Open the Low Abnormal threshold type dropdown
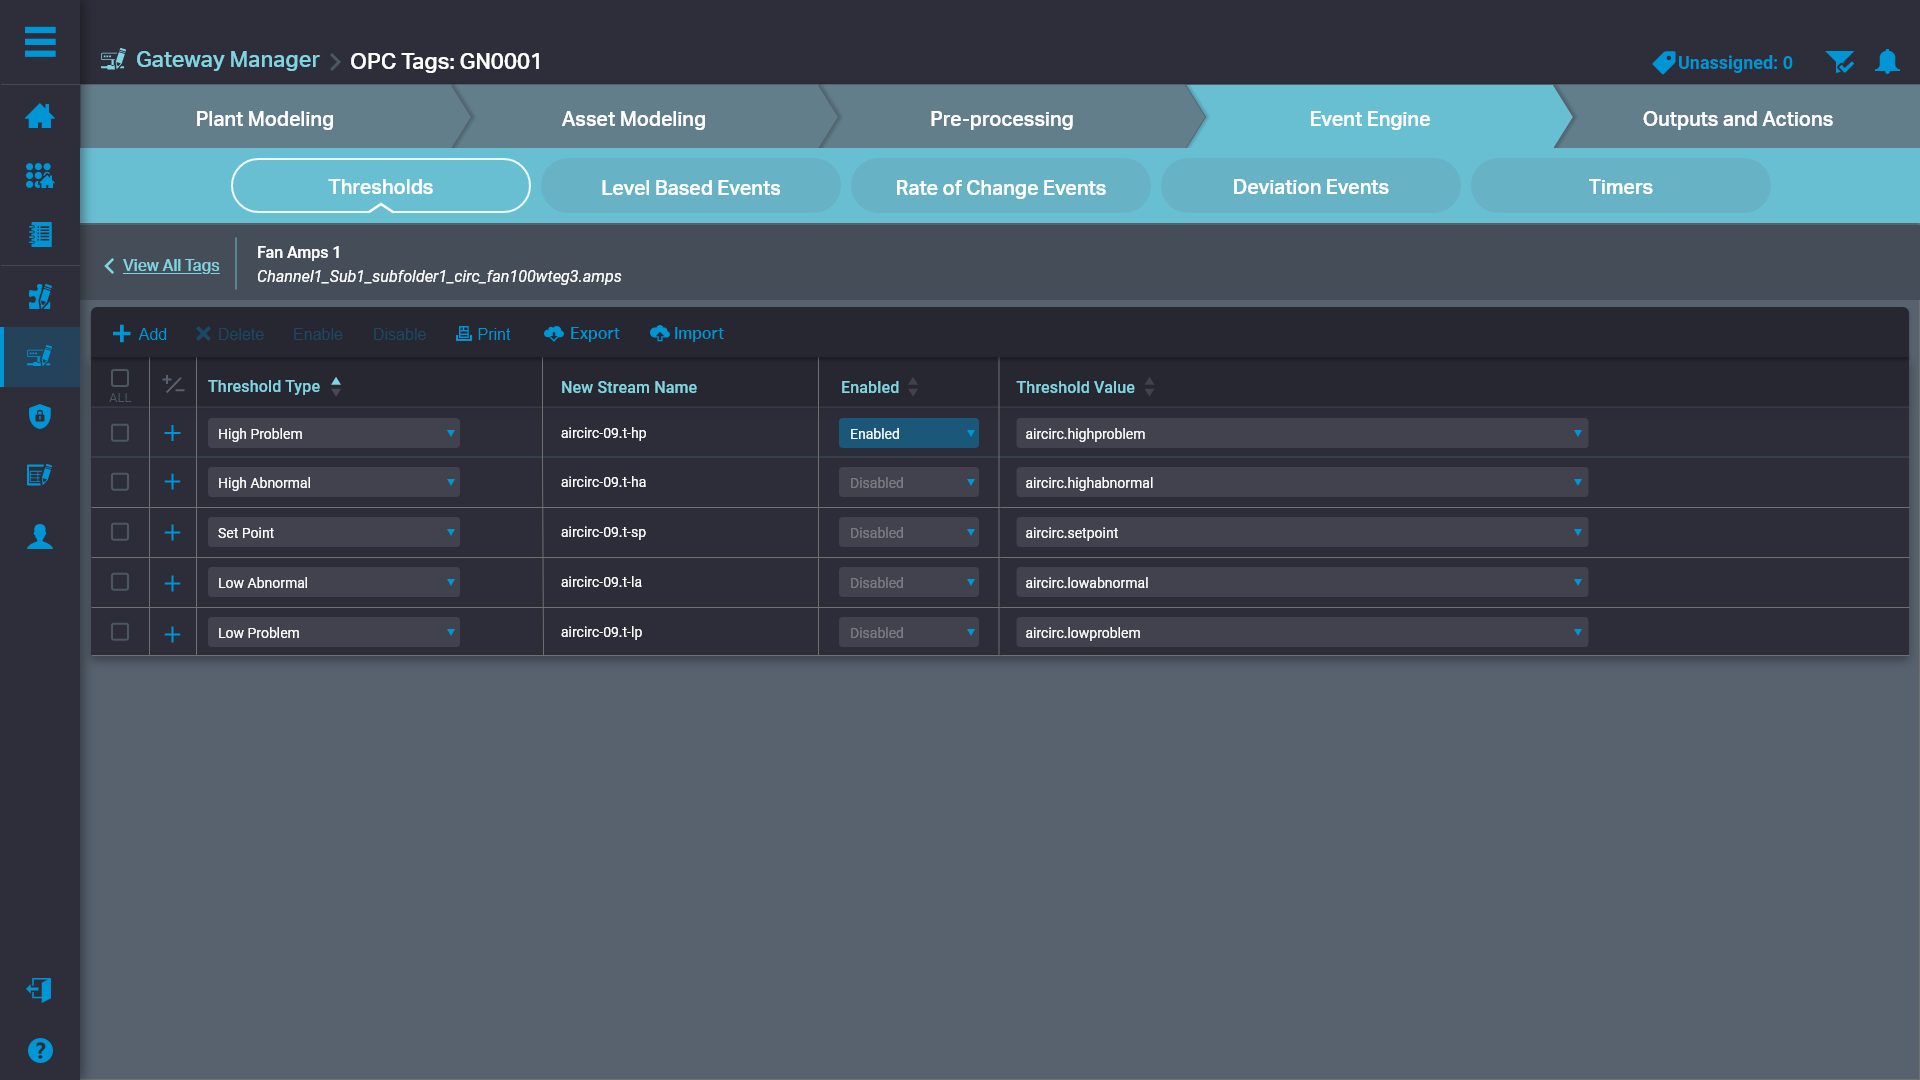 pos(334,582)
